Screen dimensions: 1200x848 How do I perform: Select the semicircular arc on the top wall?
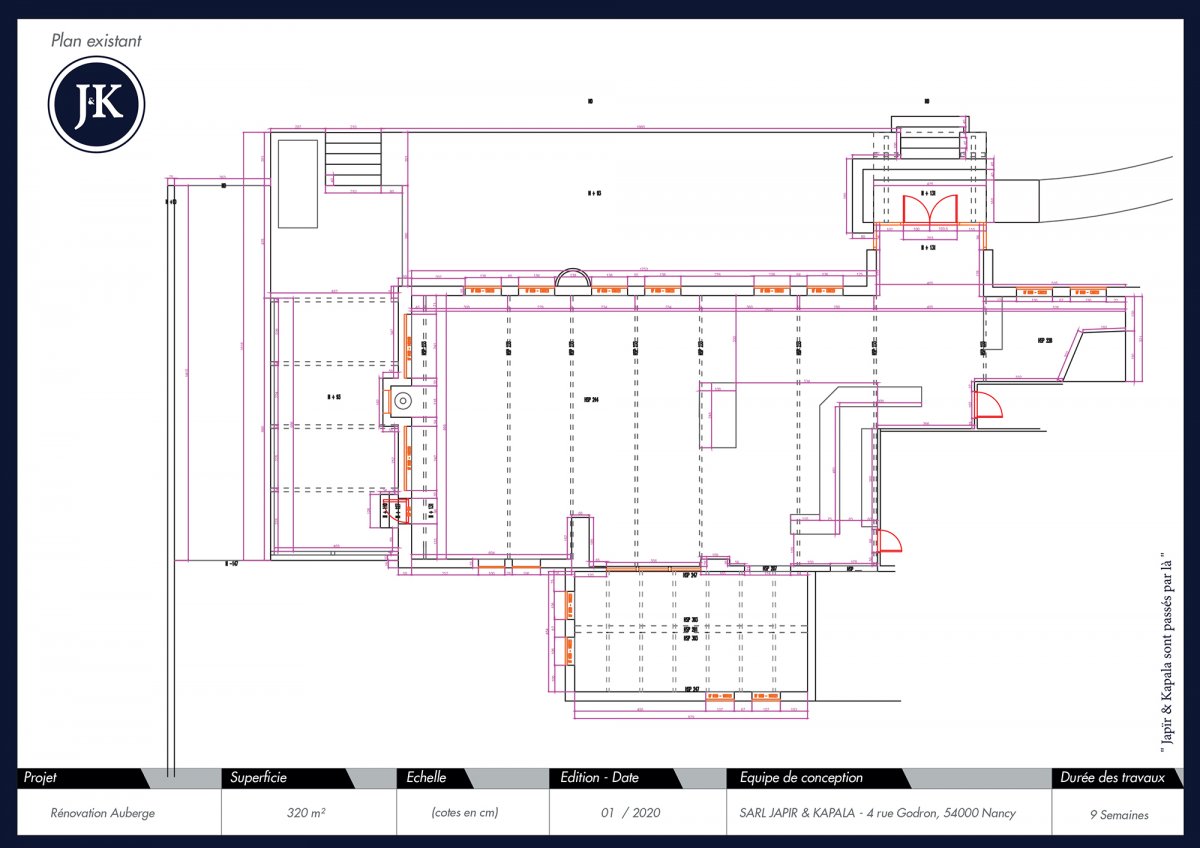click(574, 278)
